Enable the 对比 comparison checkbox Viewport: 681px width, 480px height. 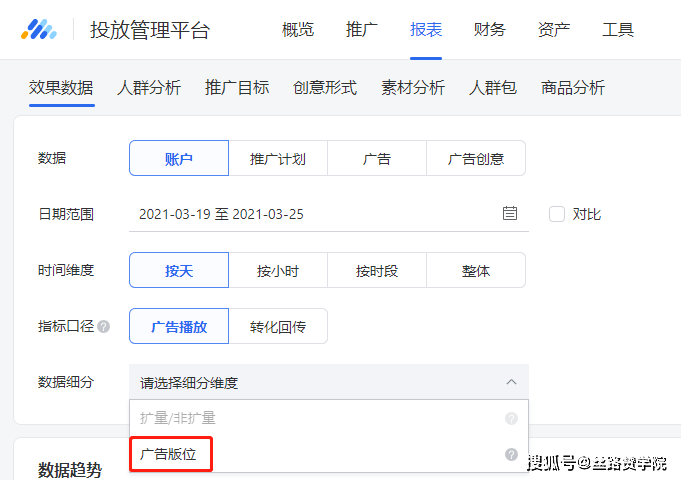click(x=557, y=214)
